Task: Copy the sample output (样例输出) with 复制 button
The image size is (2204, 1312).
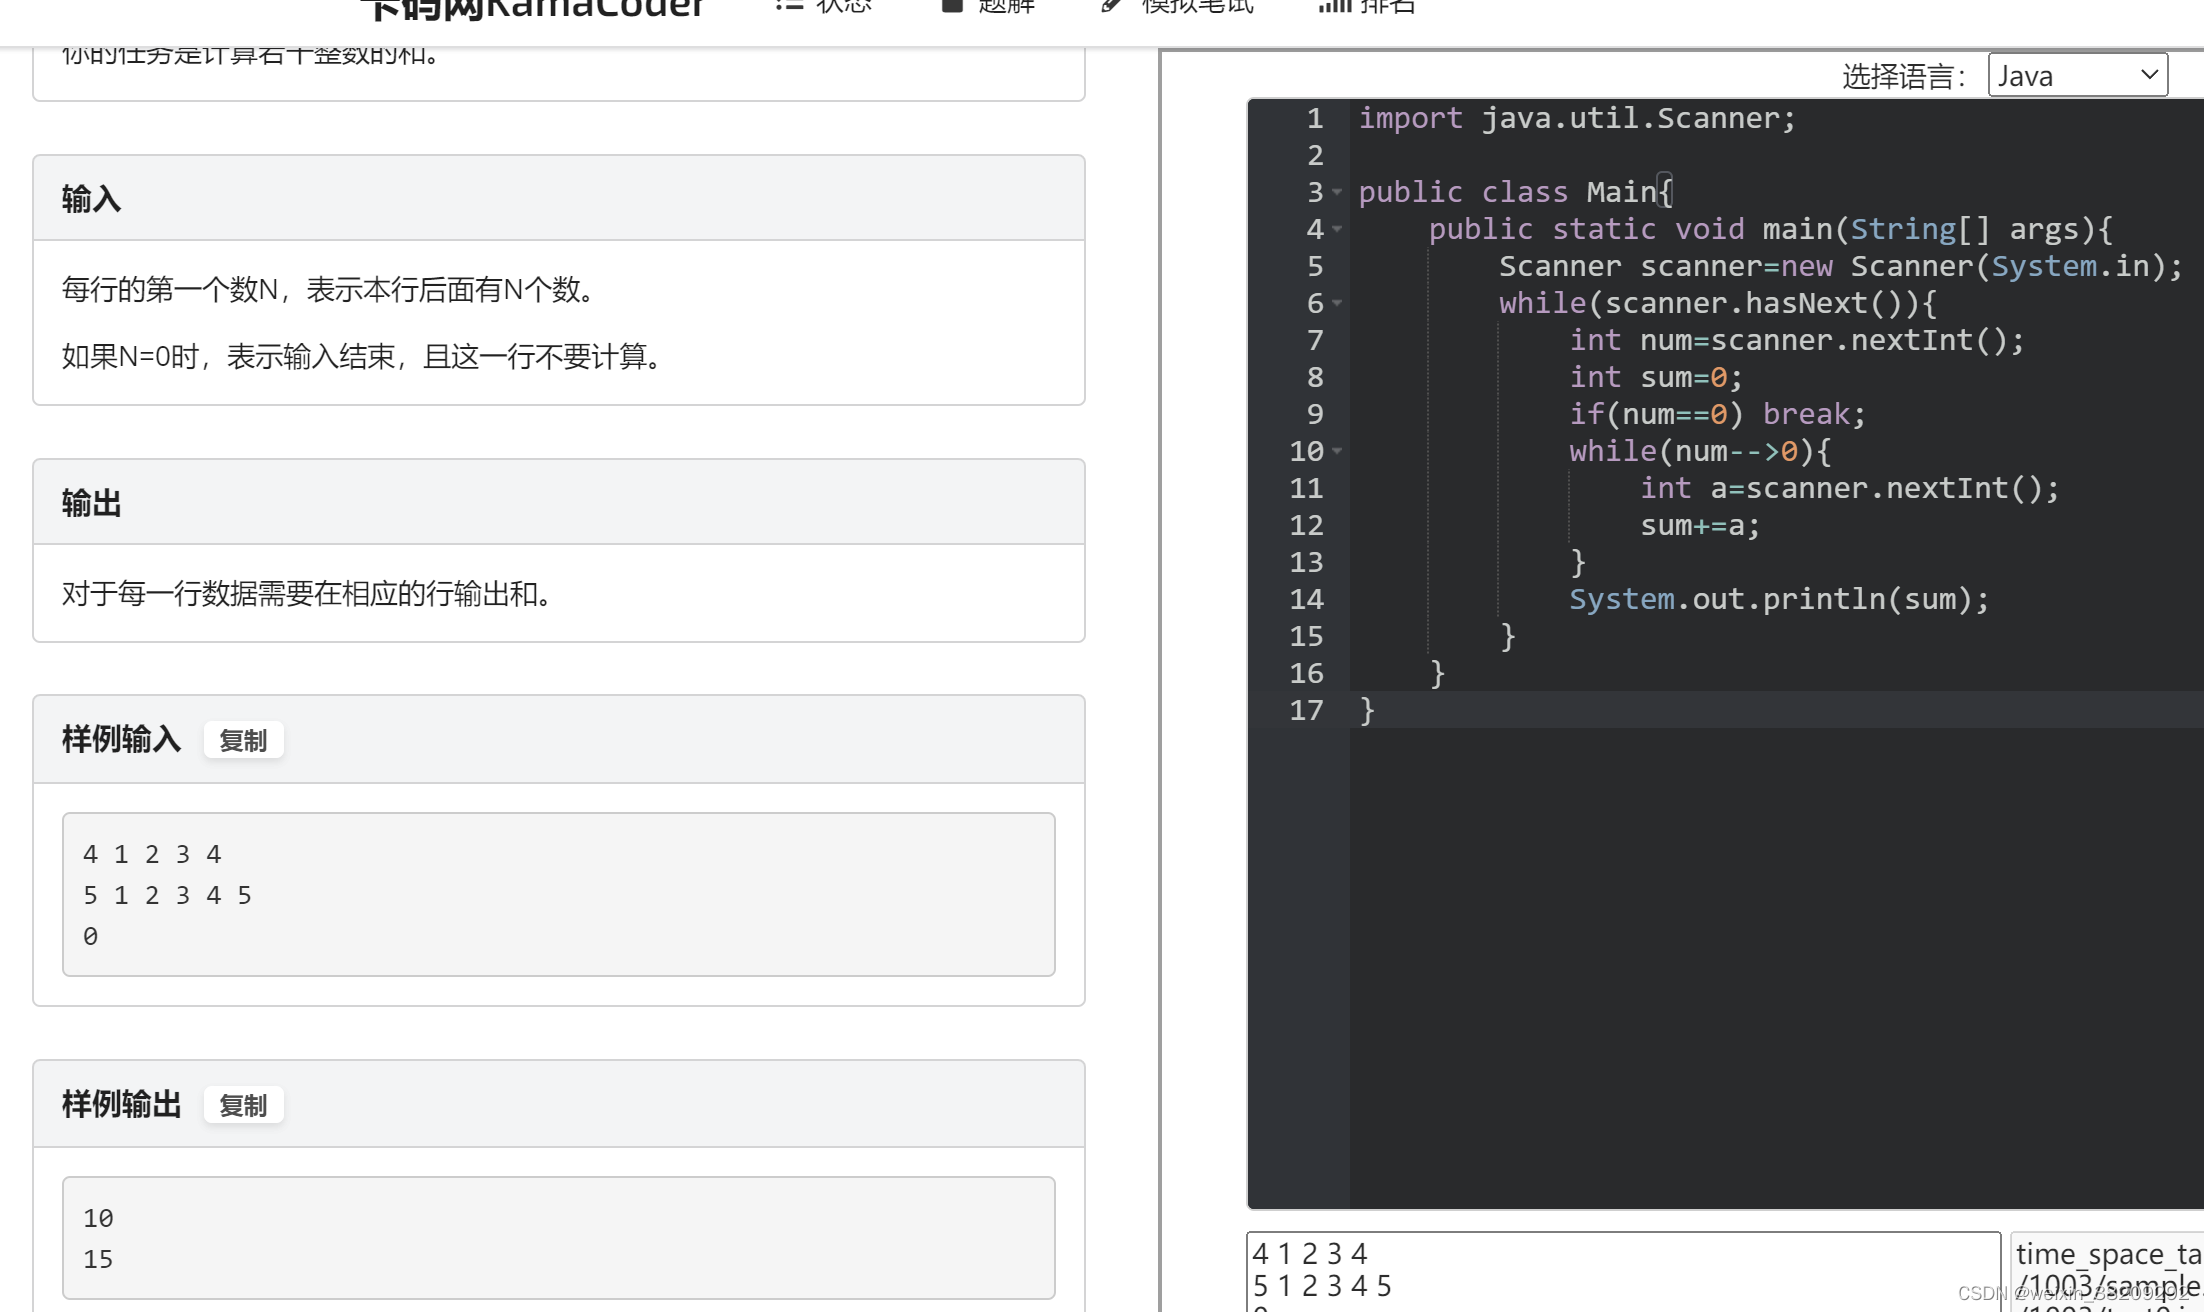Action: coord(243,1106)
